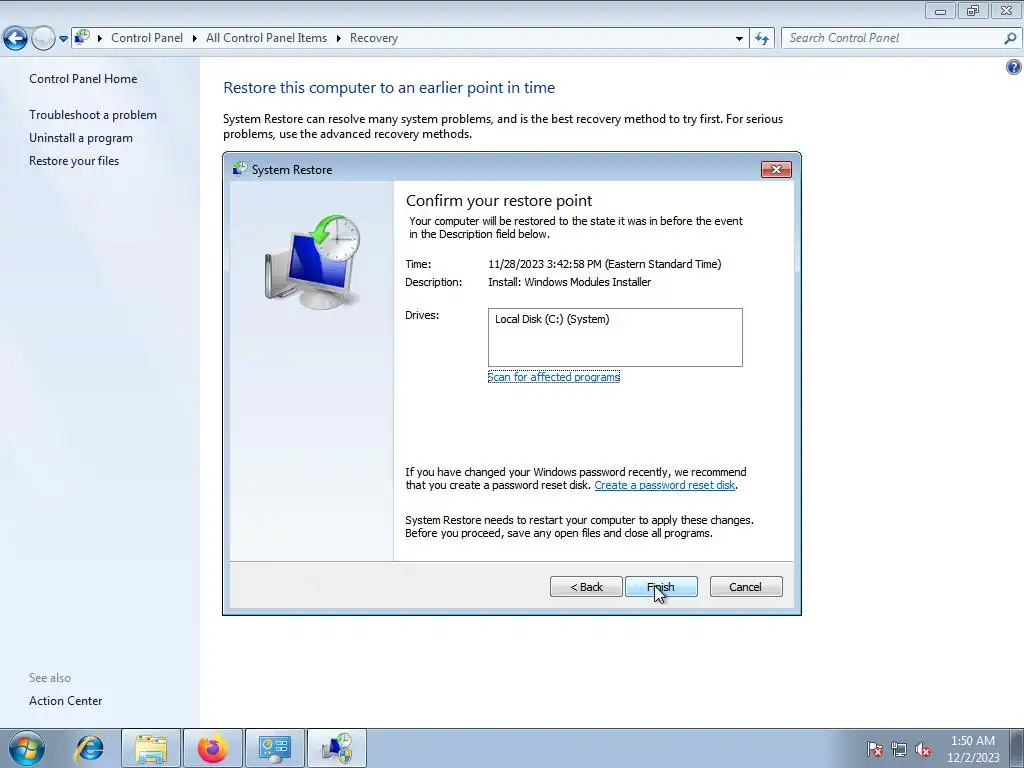This screenshot has width=1024, height=768.
Task: Open Action Center flag tray icon
Action: coord(875,749)
